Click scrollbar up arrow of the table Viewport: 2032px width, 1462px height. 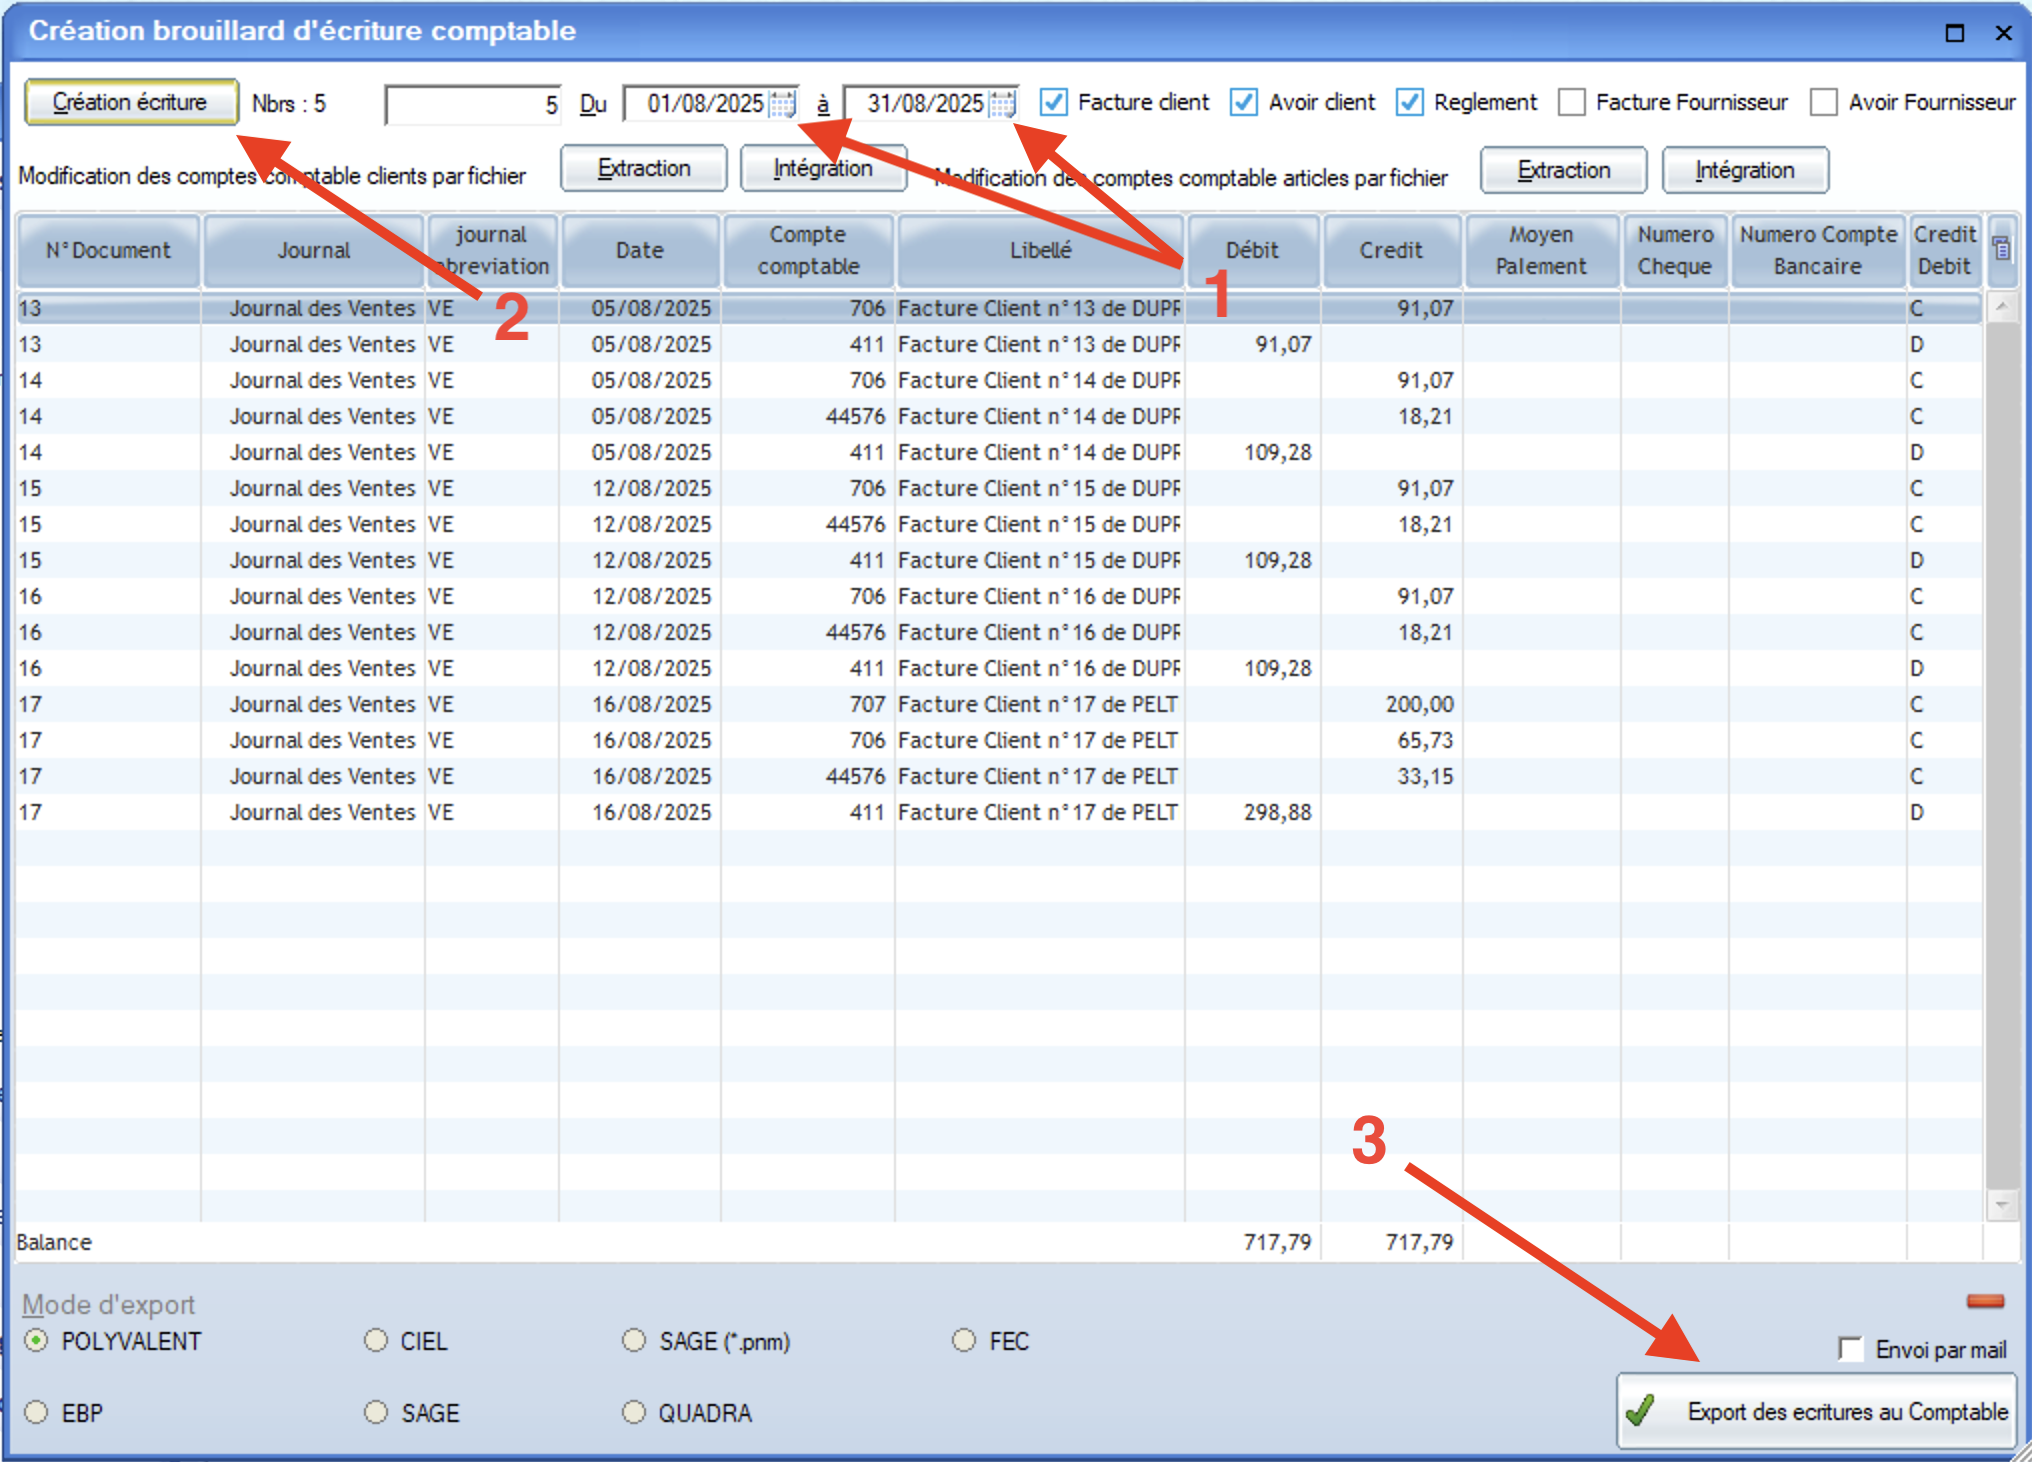point(2001,306)
